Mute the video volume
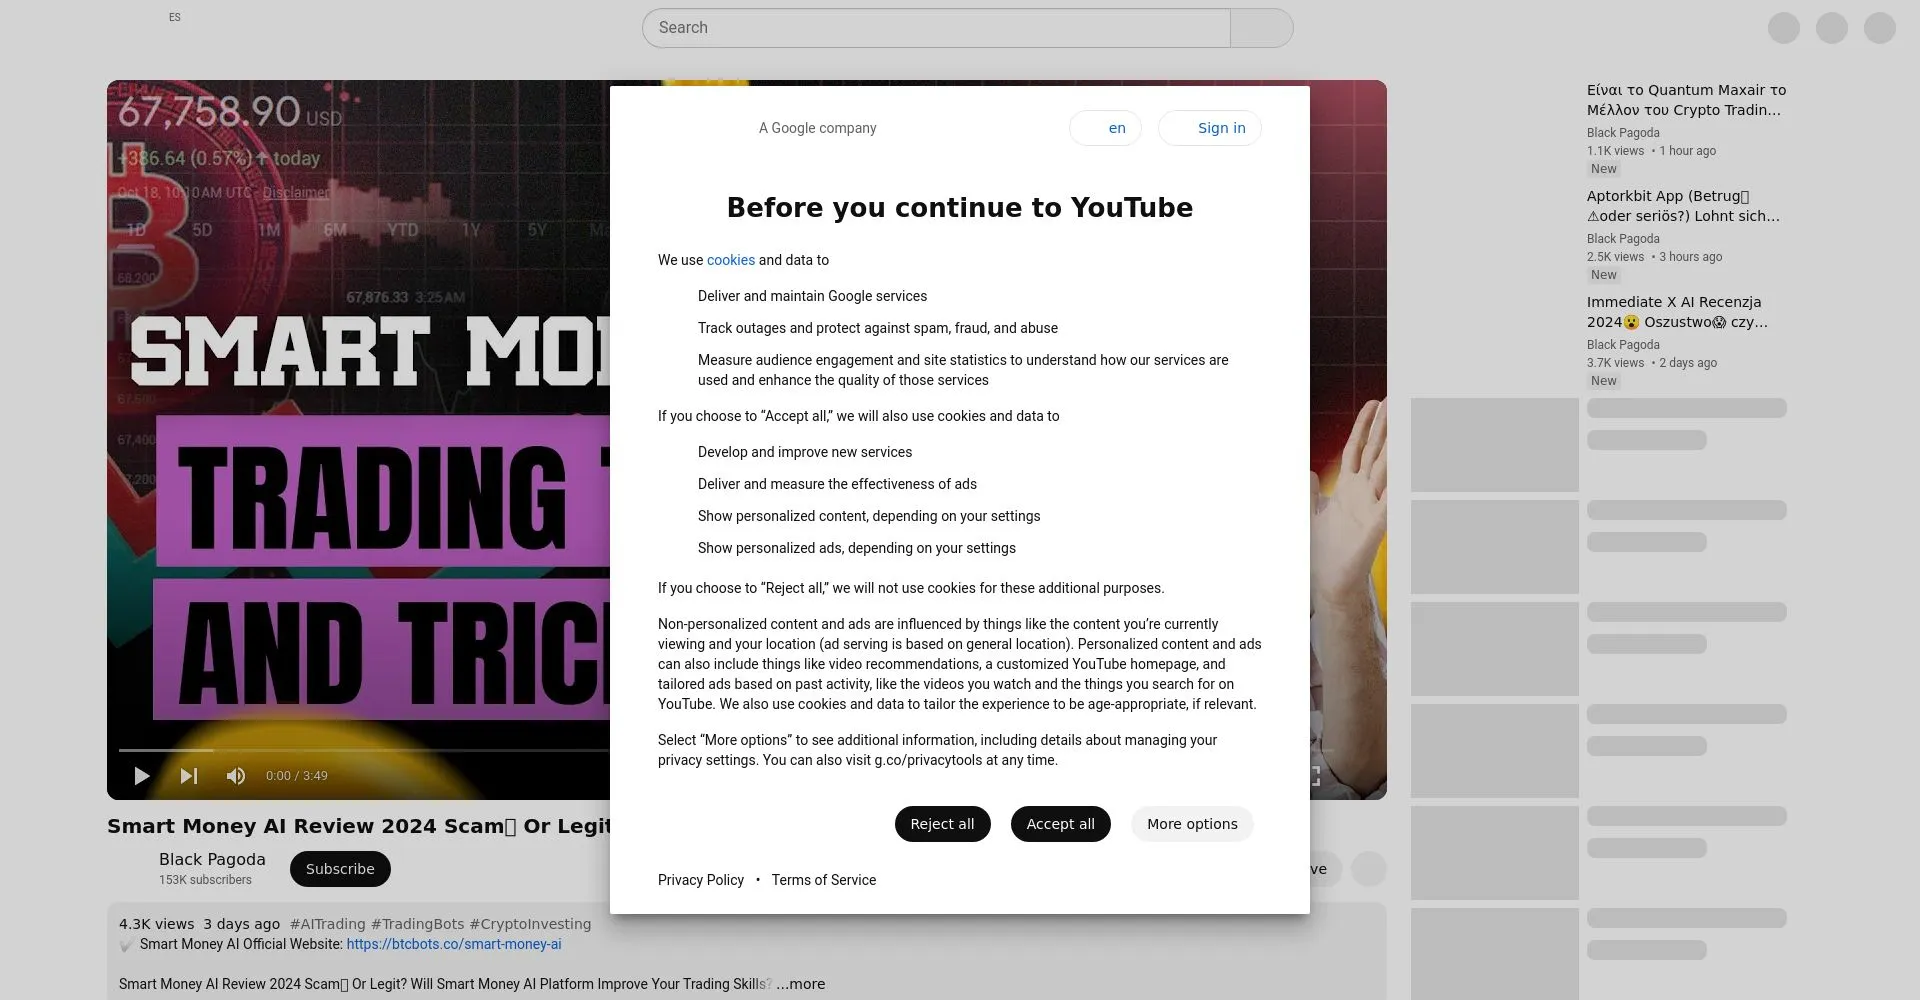 coord(236,776)
